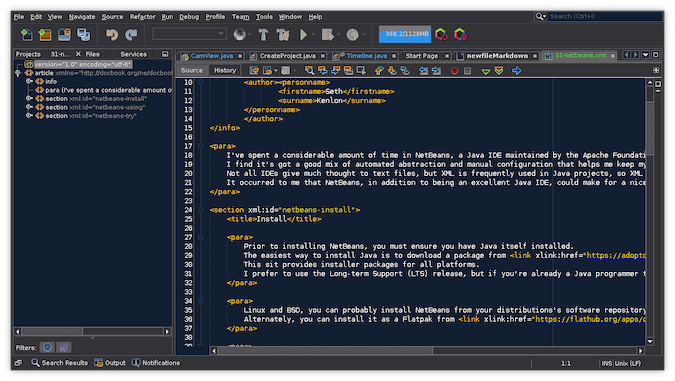Click Find Next Occurrence icon
The width and height of the screenshot is (675, 381).
point(335,71)
